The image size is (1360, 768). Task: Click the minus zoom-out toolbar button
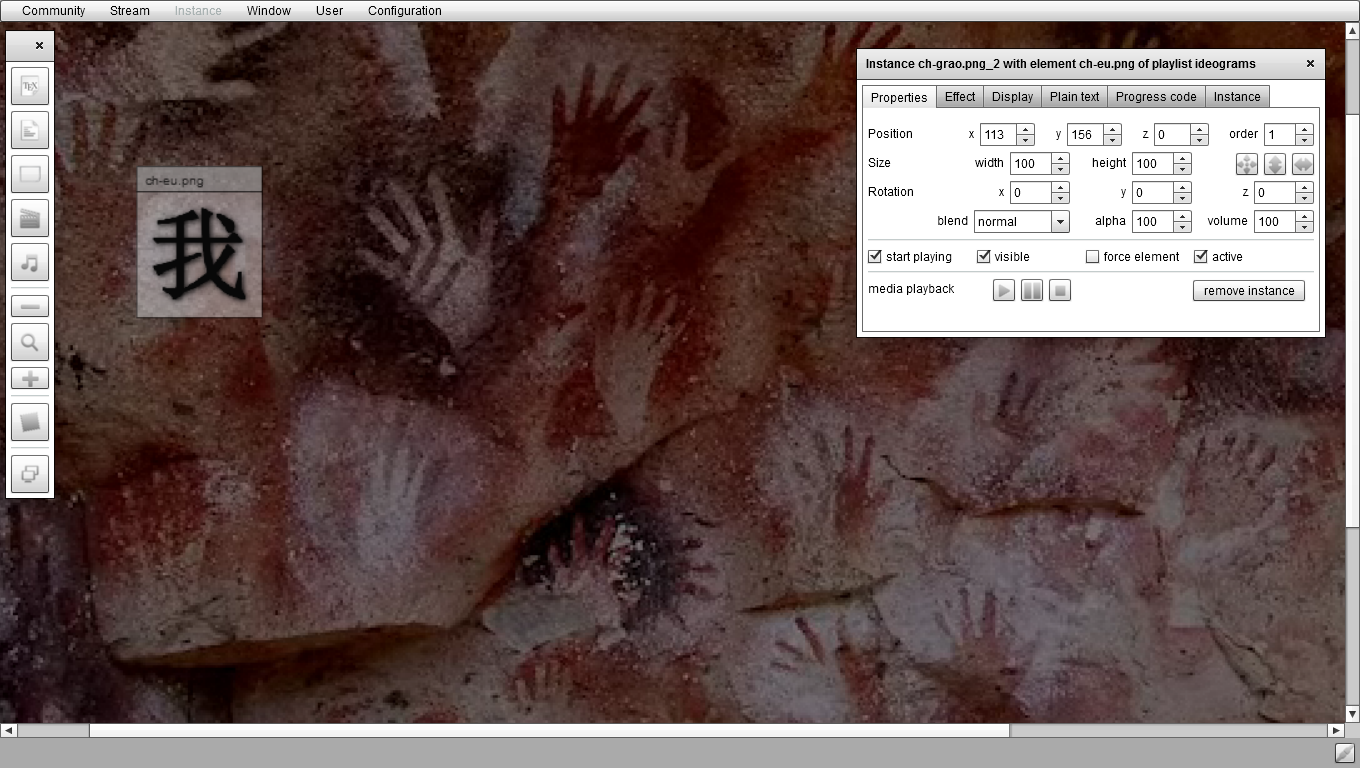click(30, 306)
